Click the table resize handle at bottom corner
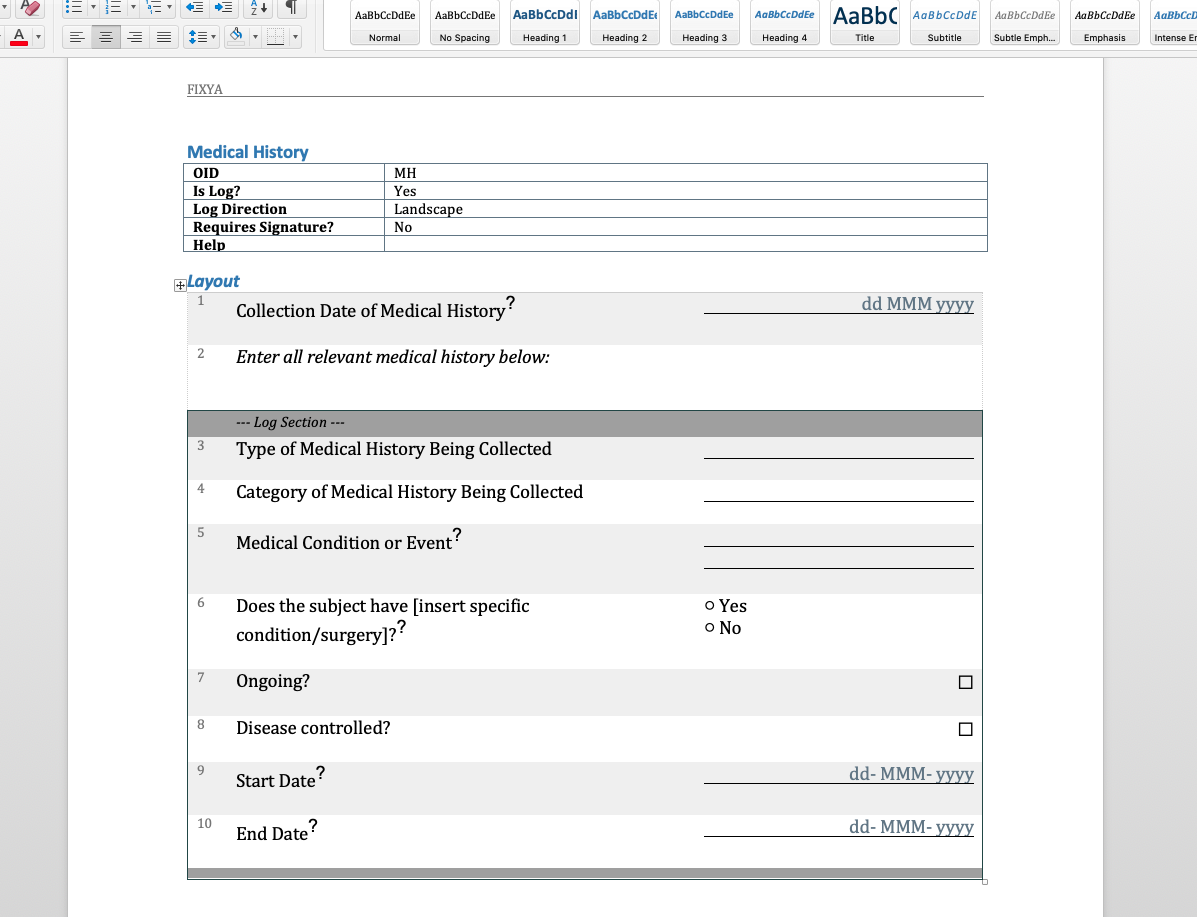 coord(985,882)
